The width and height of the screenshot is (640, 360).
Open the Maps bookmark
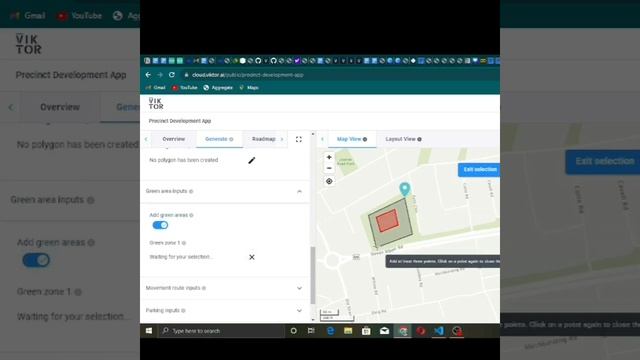pyautogui.click(x=249, y=88)
